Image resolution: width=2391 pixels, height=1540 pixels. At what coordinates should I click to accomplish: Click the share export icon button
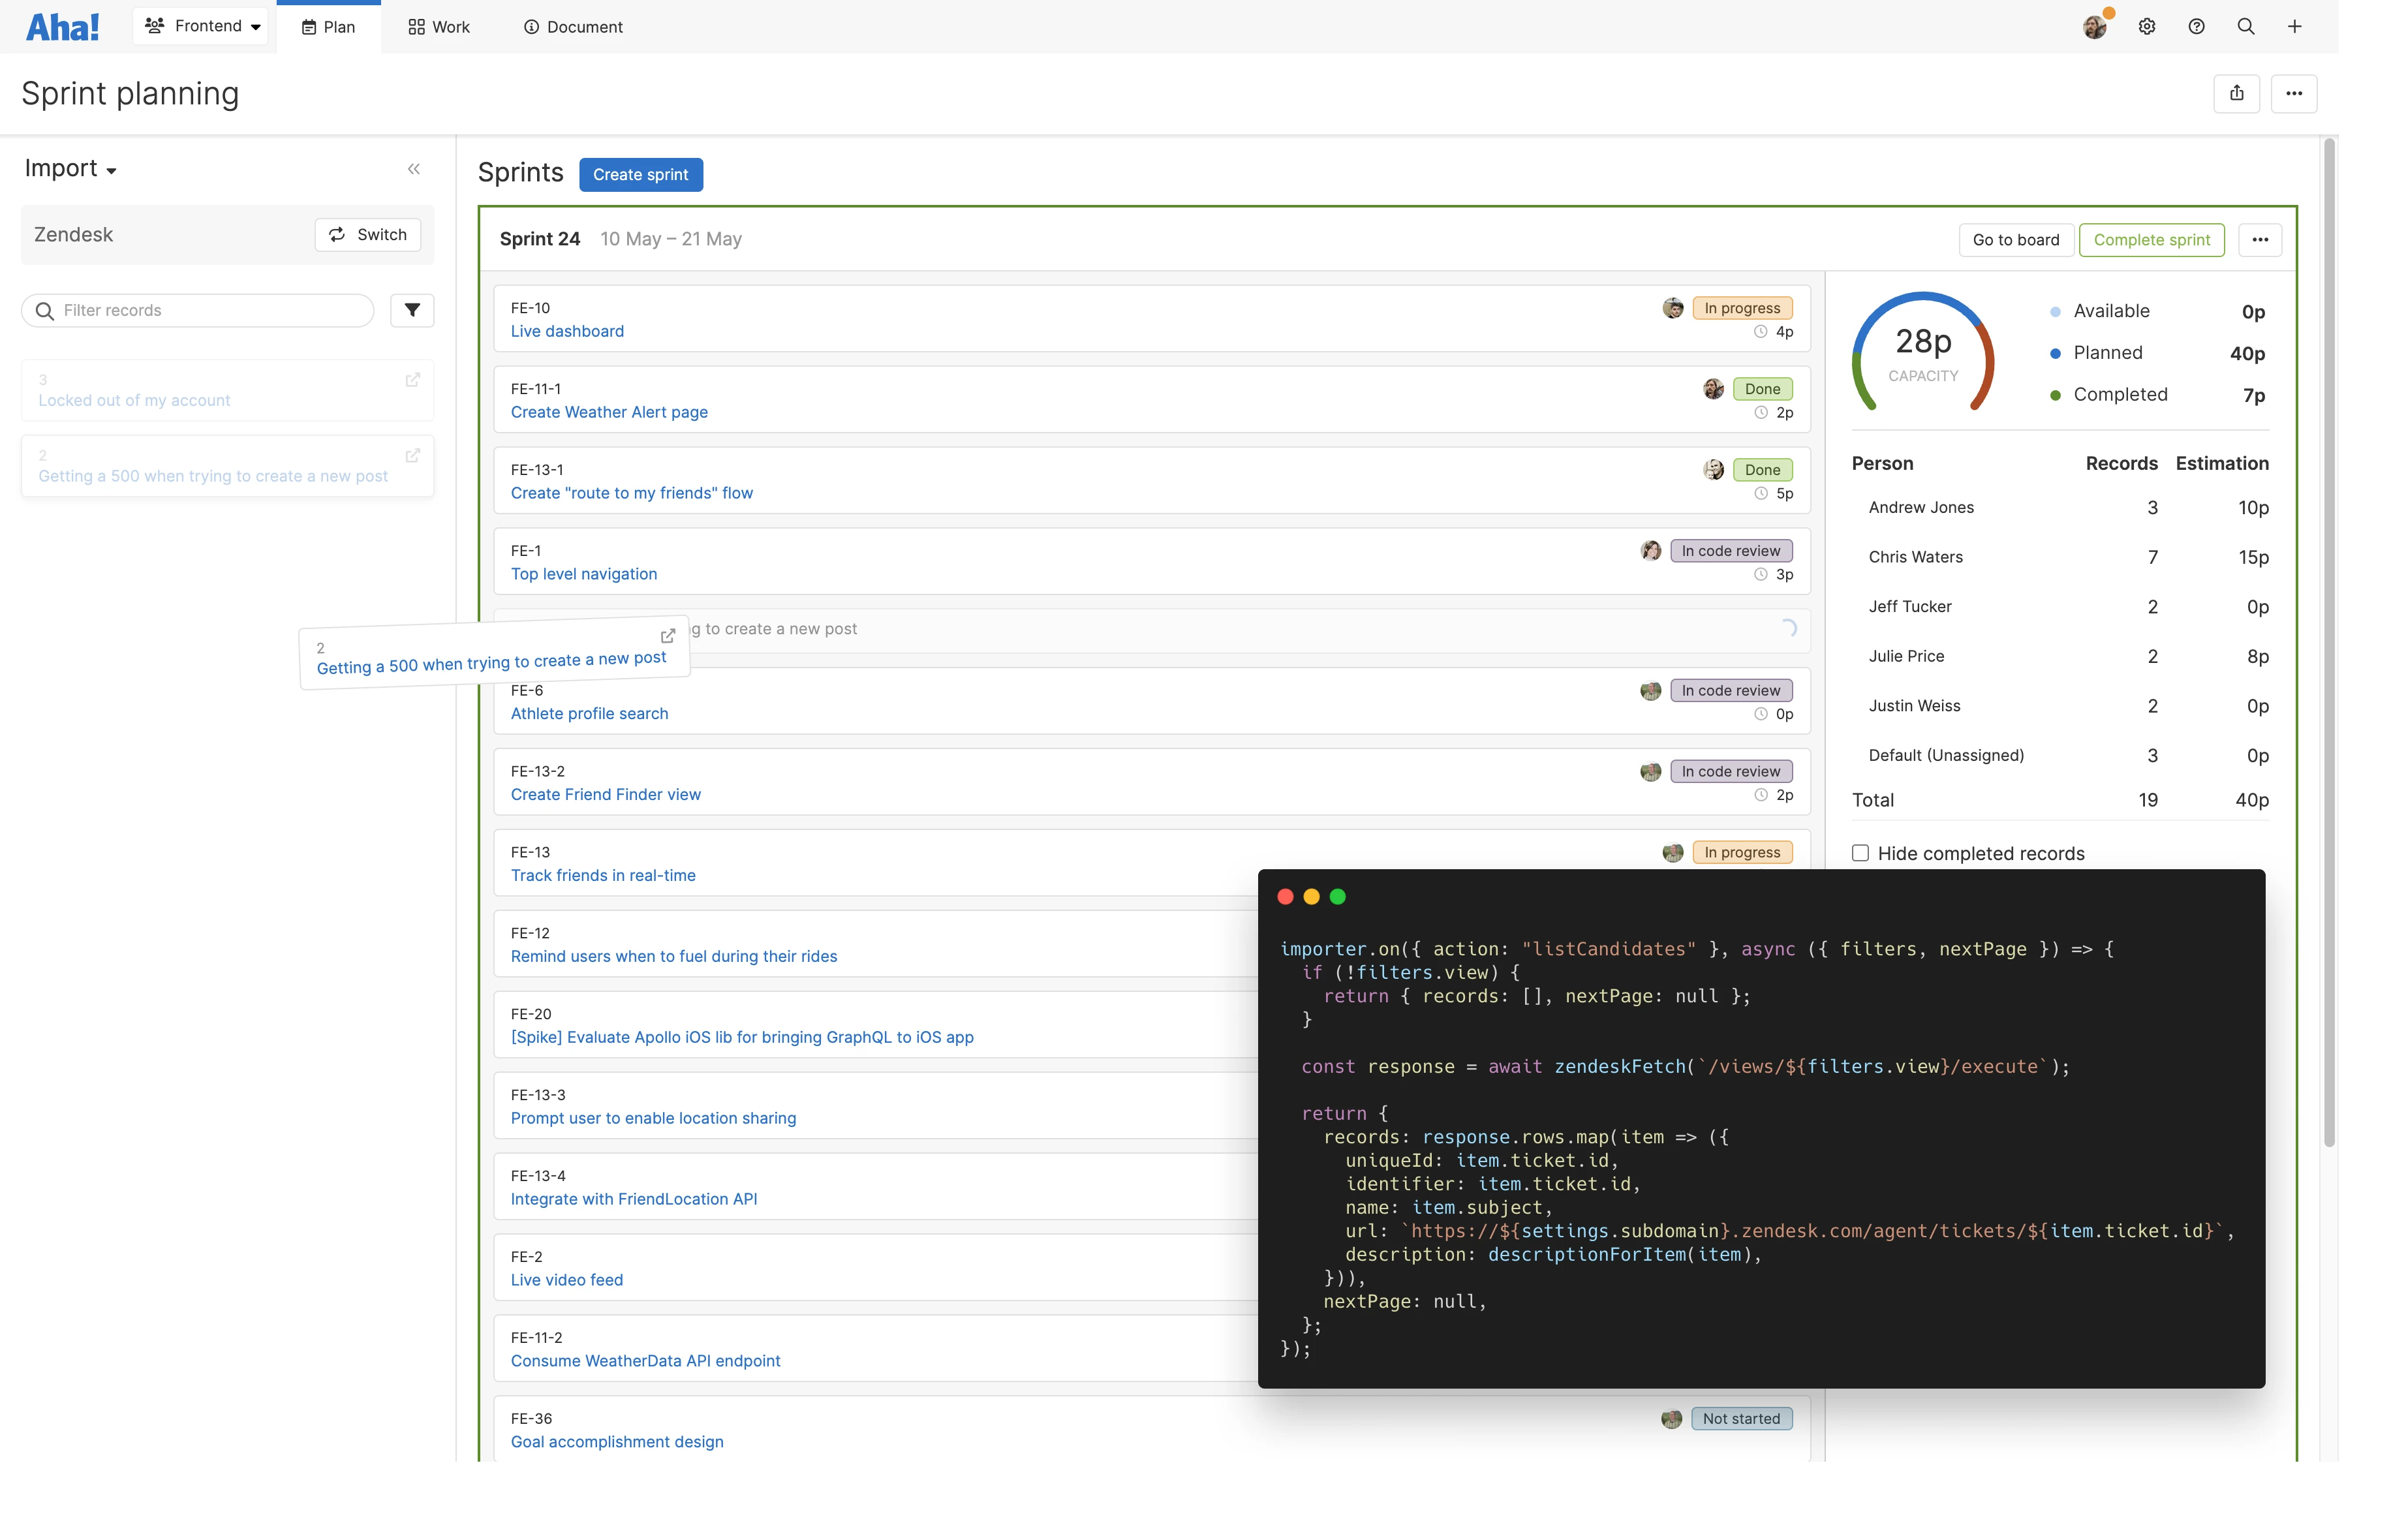click(x=2236, y=93)
